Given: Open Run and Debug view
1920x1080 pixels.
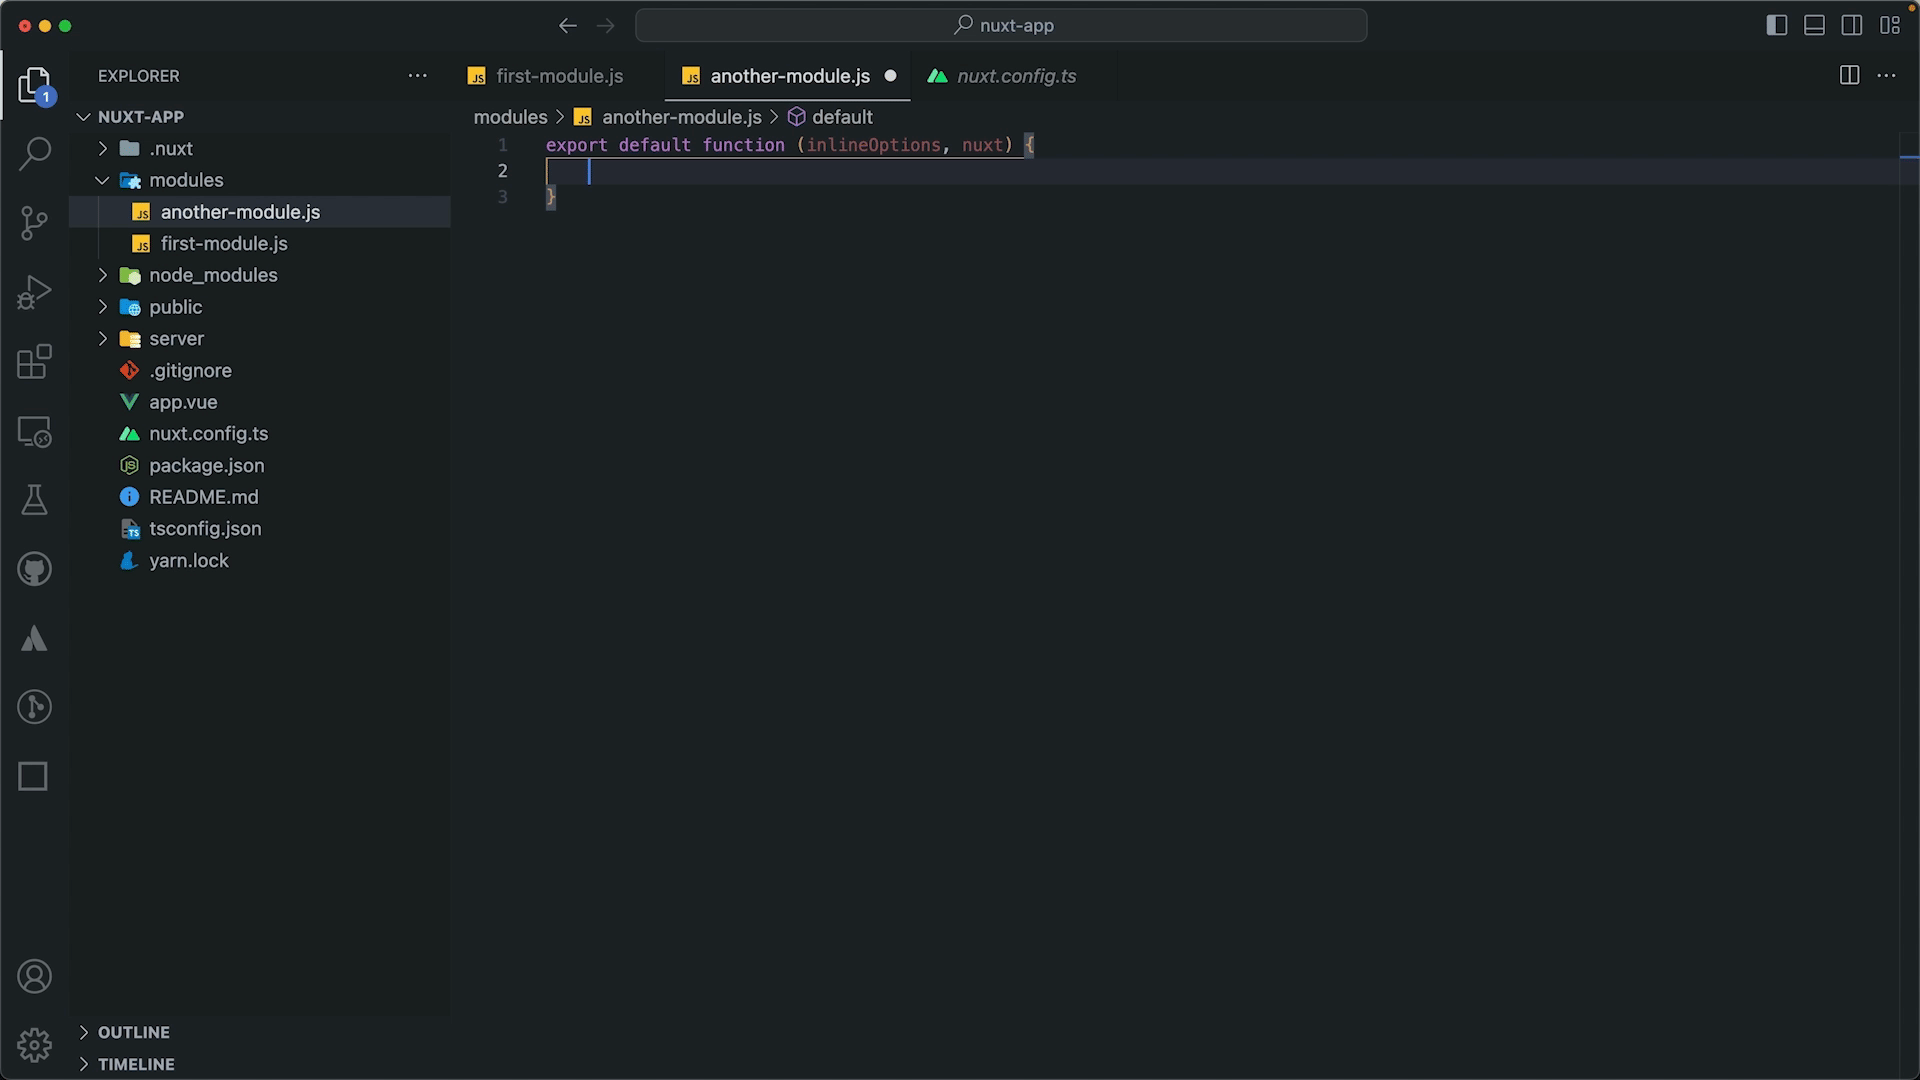Looking at the screenshot, I should 34,292.
